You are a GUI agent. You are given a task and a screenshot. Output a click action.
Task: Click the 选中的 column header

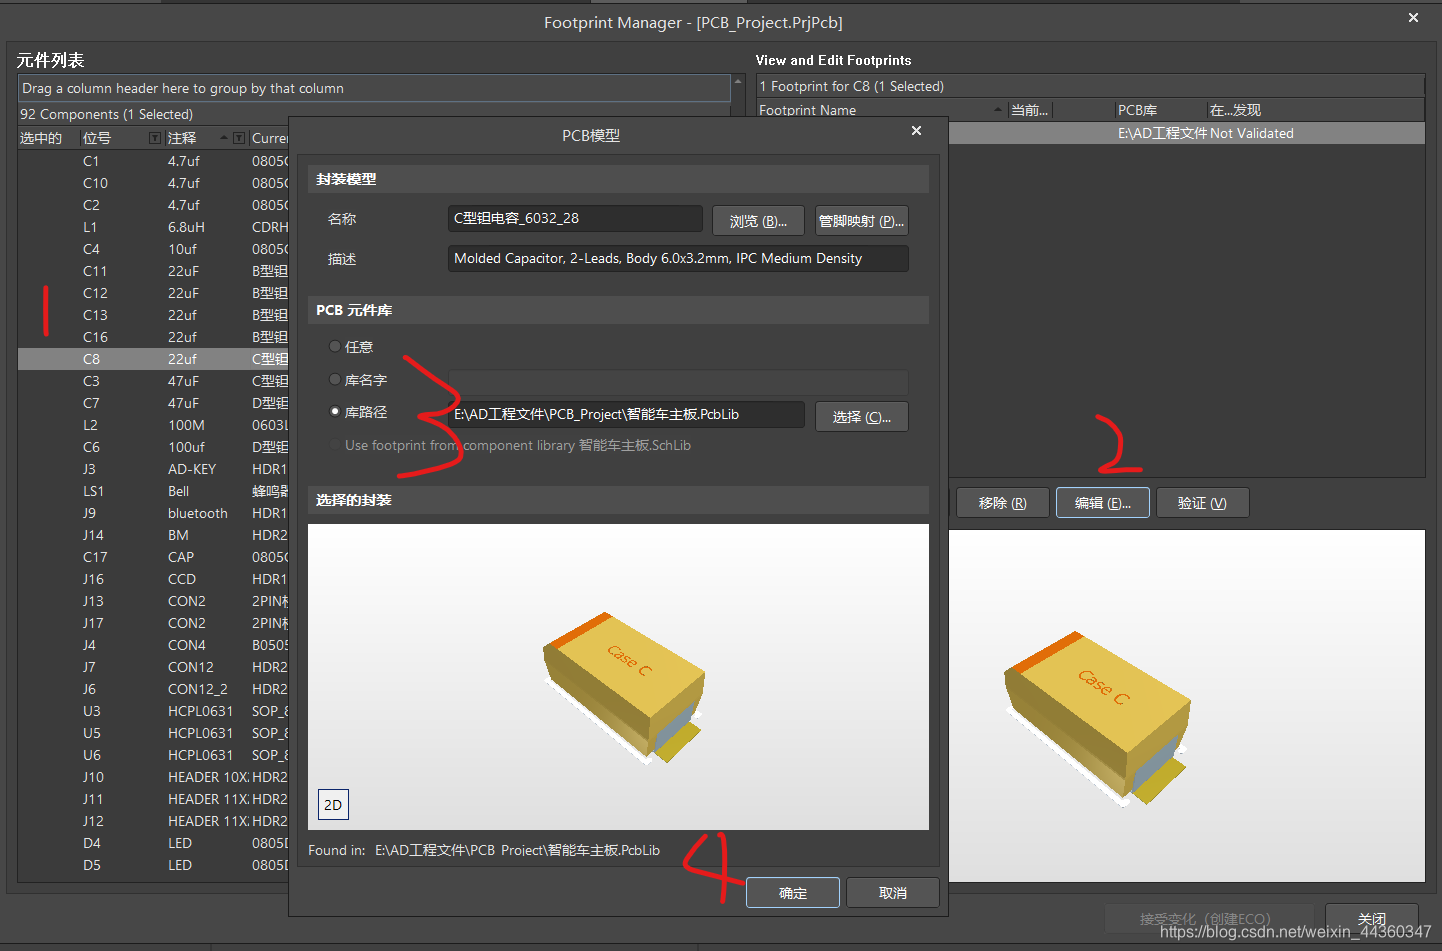click(48, 138)
